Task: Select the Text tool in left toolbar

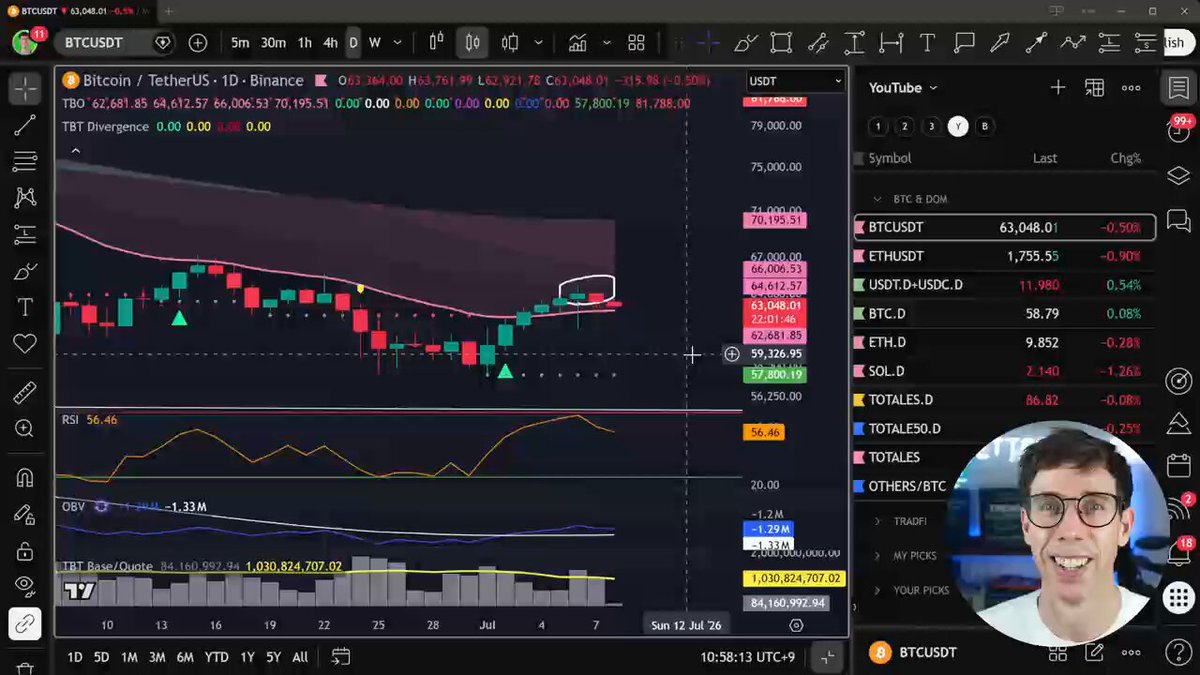Action: pos(25,307)
